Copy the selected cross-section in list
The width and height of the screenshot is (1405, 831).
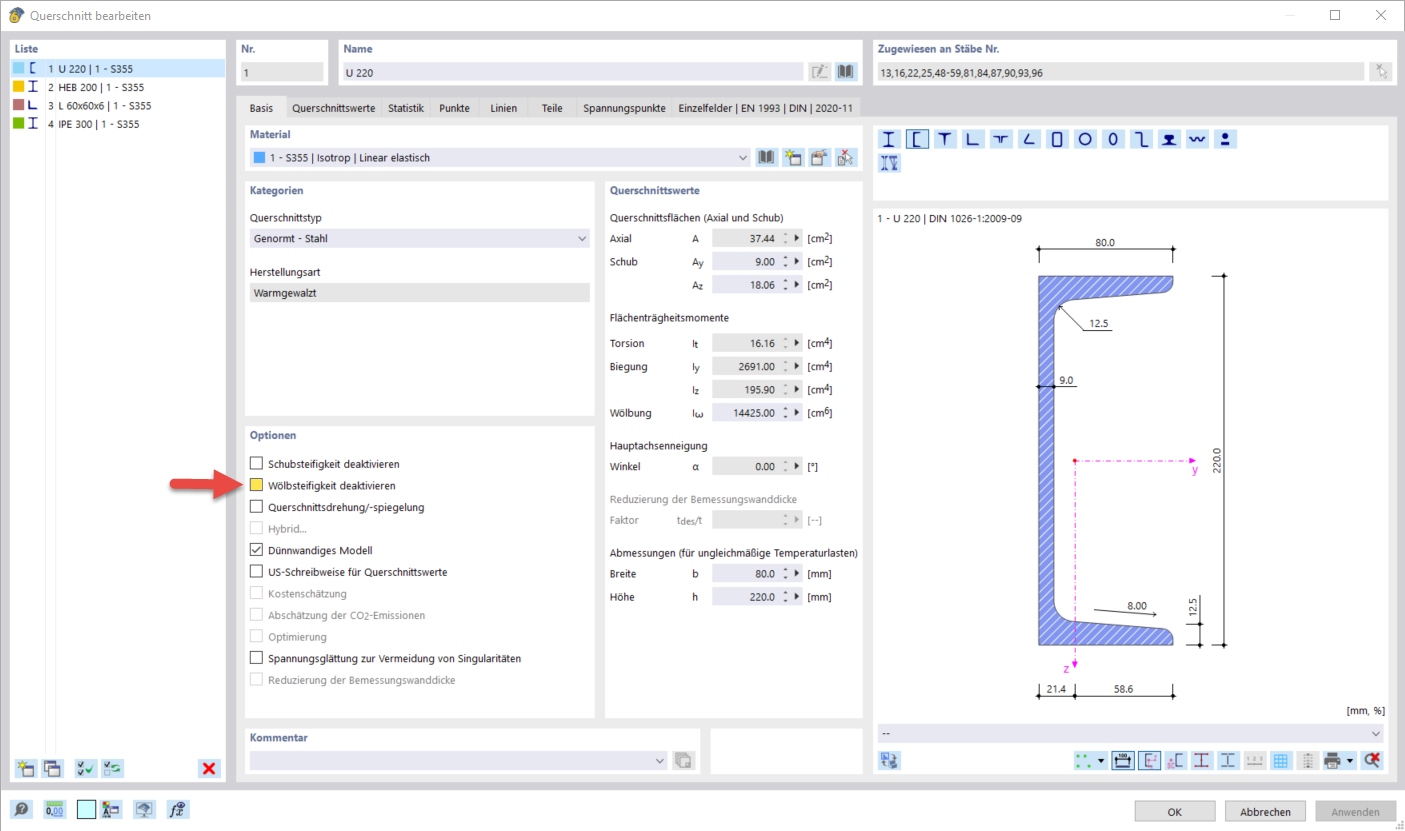tap(52, 768)
